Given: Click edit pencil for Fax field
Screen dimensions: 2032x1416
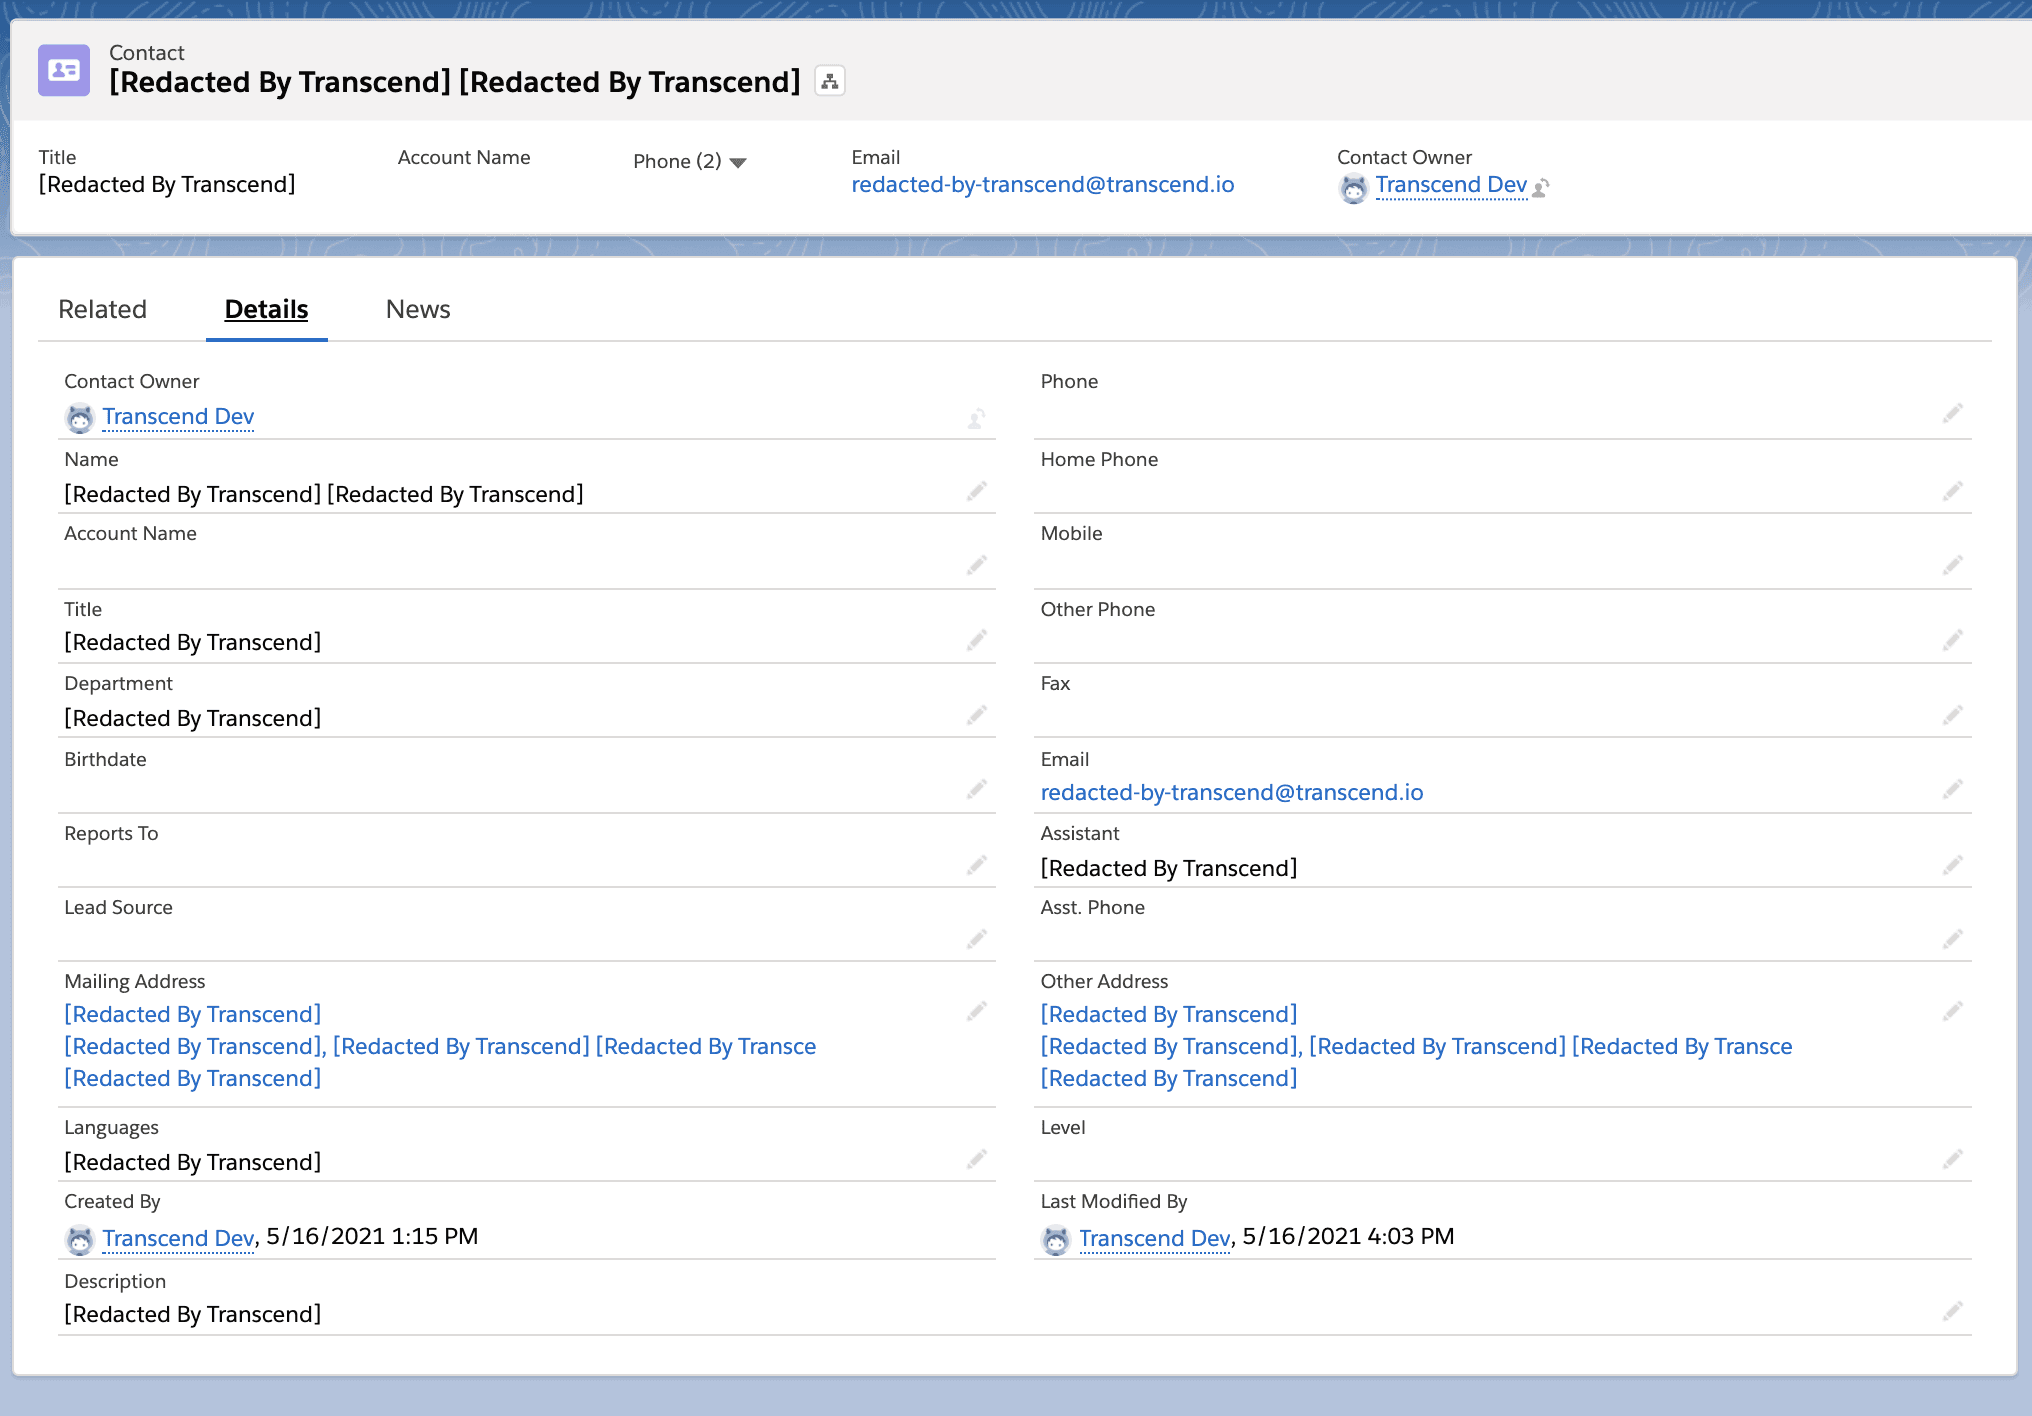Looking at the screenshot, I should [1952, 715].
